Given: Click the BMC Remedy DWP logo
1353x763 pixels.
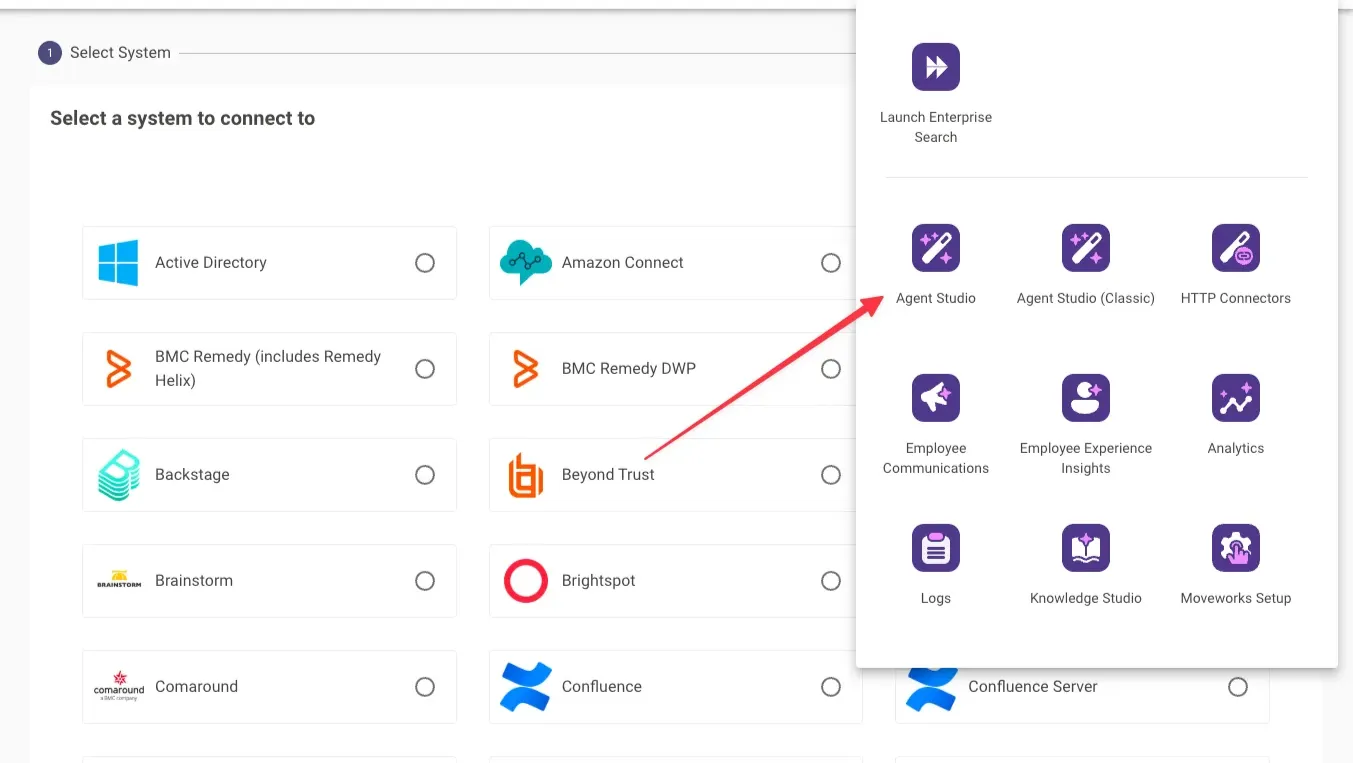Looking at the screenshot, I should tap(525, 369).
